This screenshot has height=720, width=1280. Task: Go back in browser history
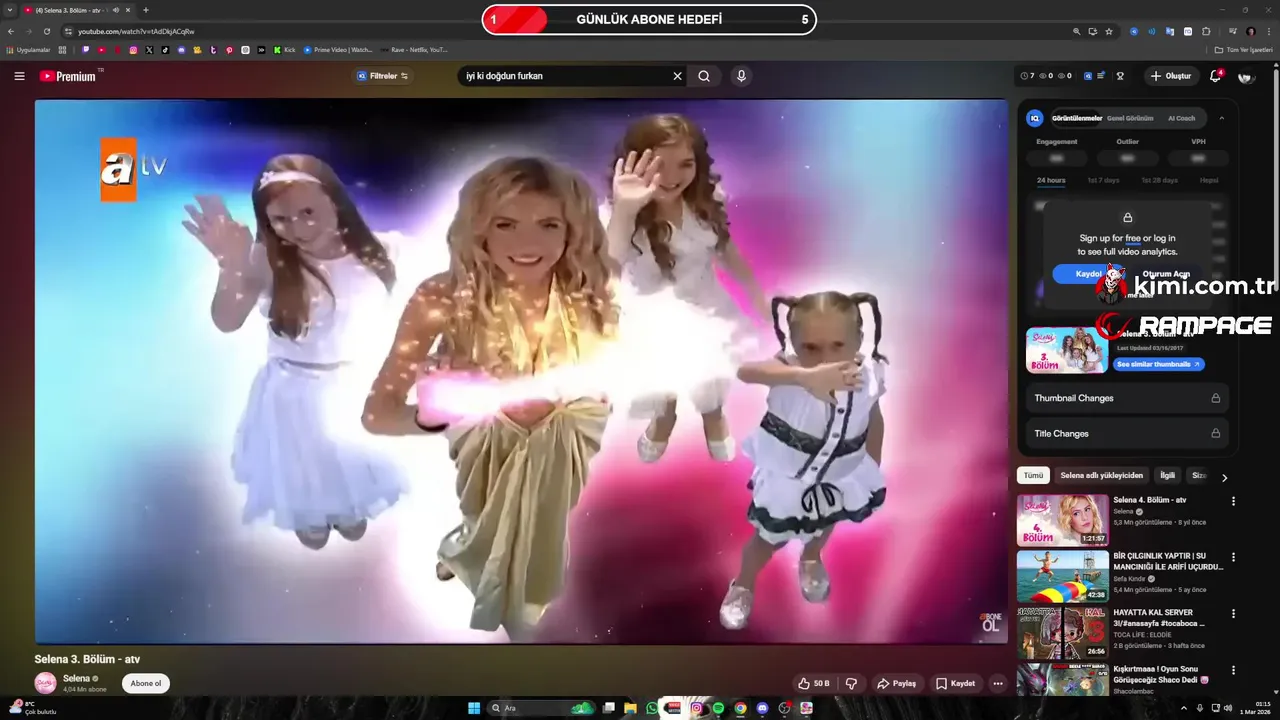[x=11, y=31]
